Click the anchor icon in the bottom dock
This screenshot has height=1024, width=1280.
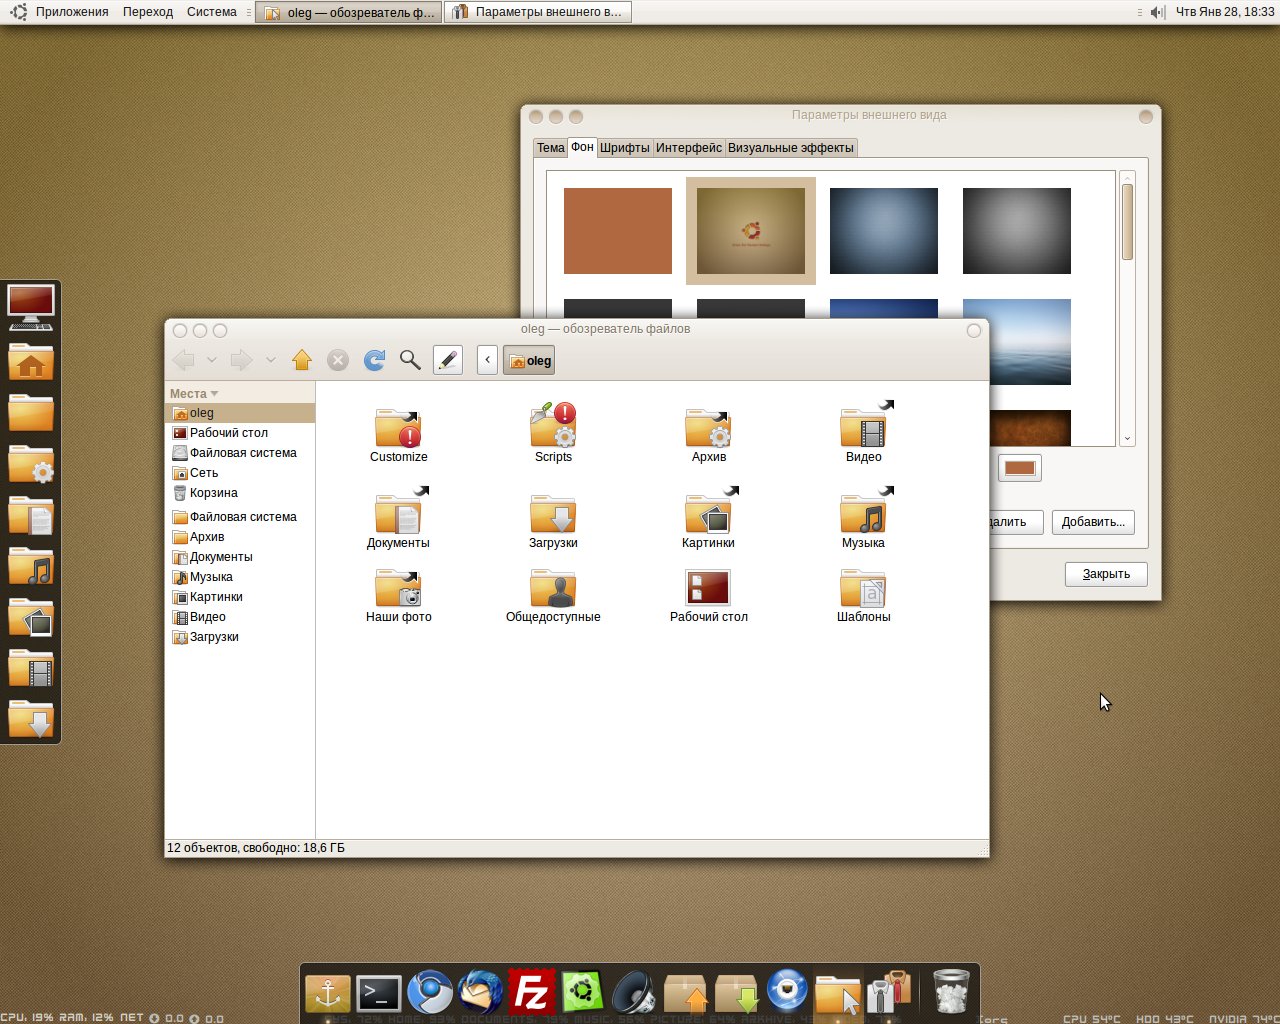tap(328, 993)
